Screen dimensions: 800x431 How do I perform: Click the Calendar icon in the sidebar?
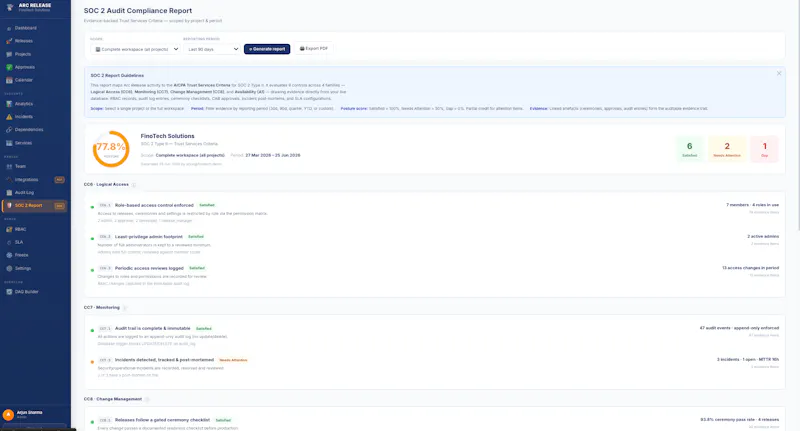point(9,80)
